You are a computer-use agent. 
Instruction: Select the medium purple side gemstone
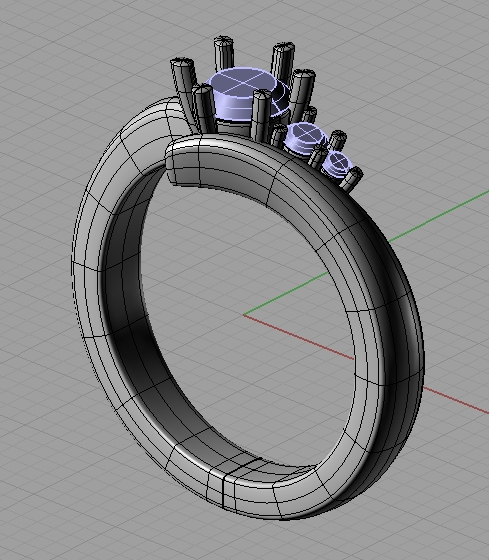[x=306, y=137]
